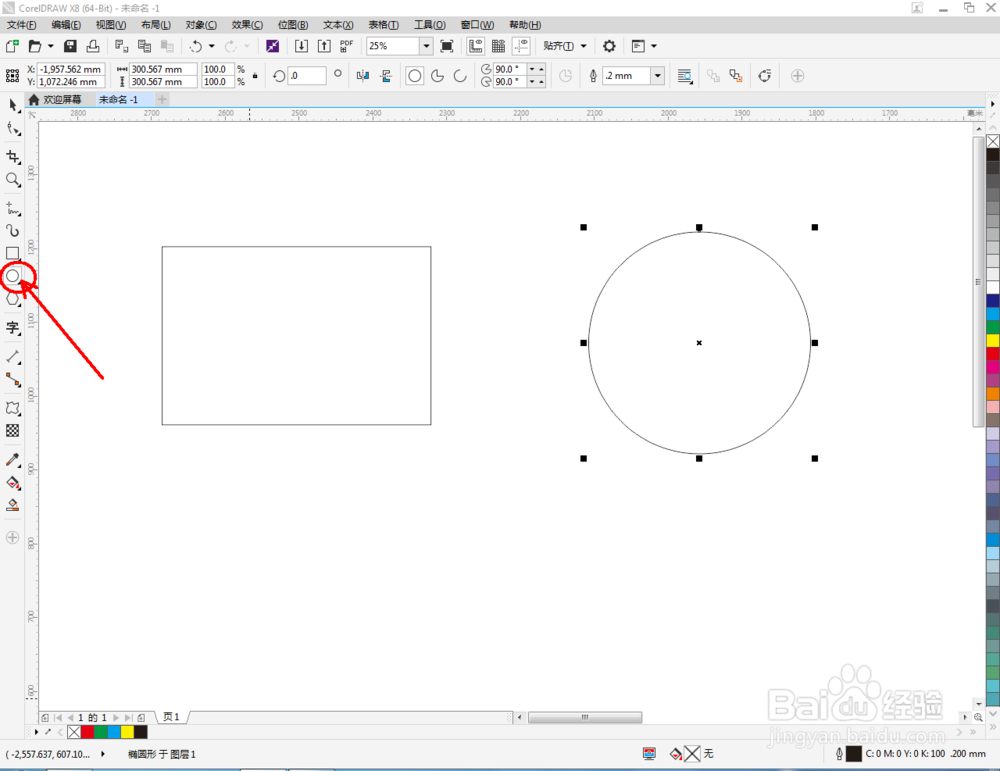This screenshot has height=771, width=1000.
Task: Click the rotation angle input field
Action: [x=307, y=76]
